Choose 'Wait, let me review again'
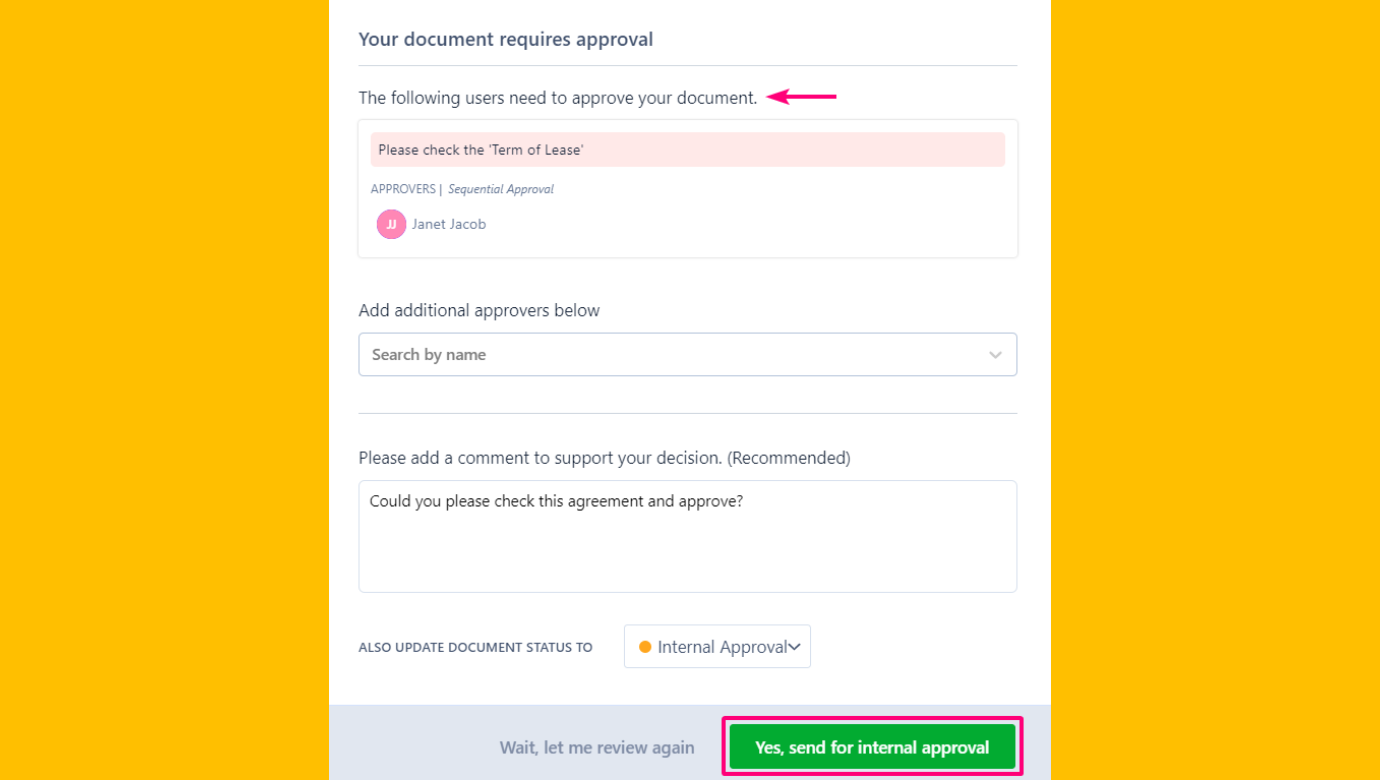 597,746
